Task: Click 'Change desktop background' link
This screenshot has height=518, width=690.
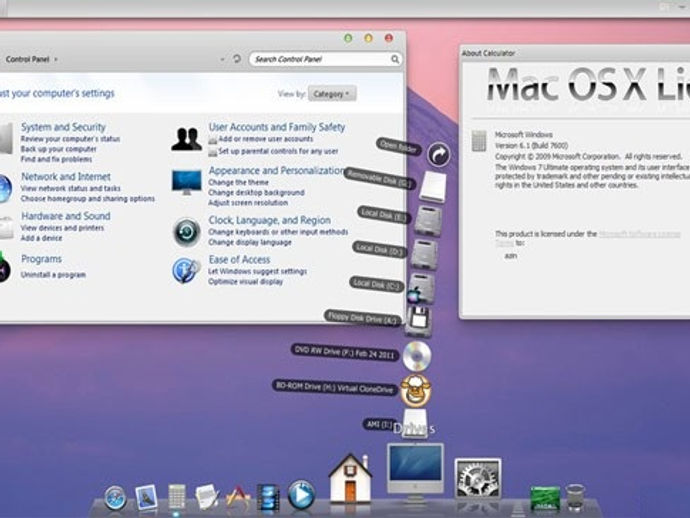Action: coord(256,193)
